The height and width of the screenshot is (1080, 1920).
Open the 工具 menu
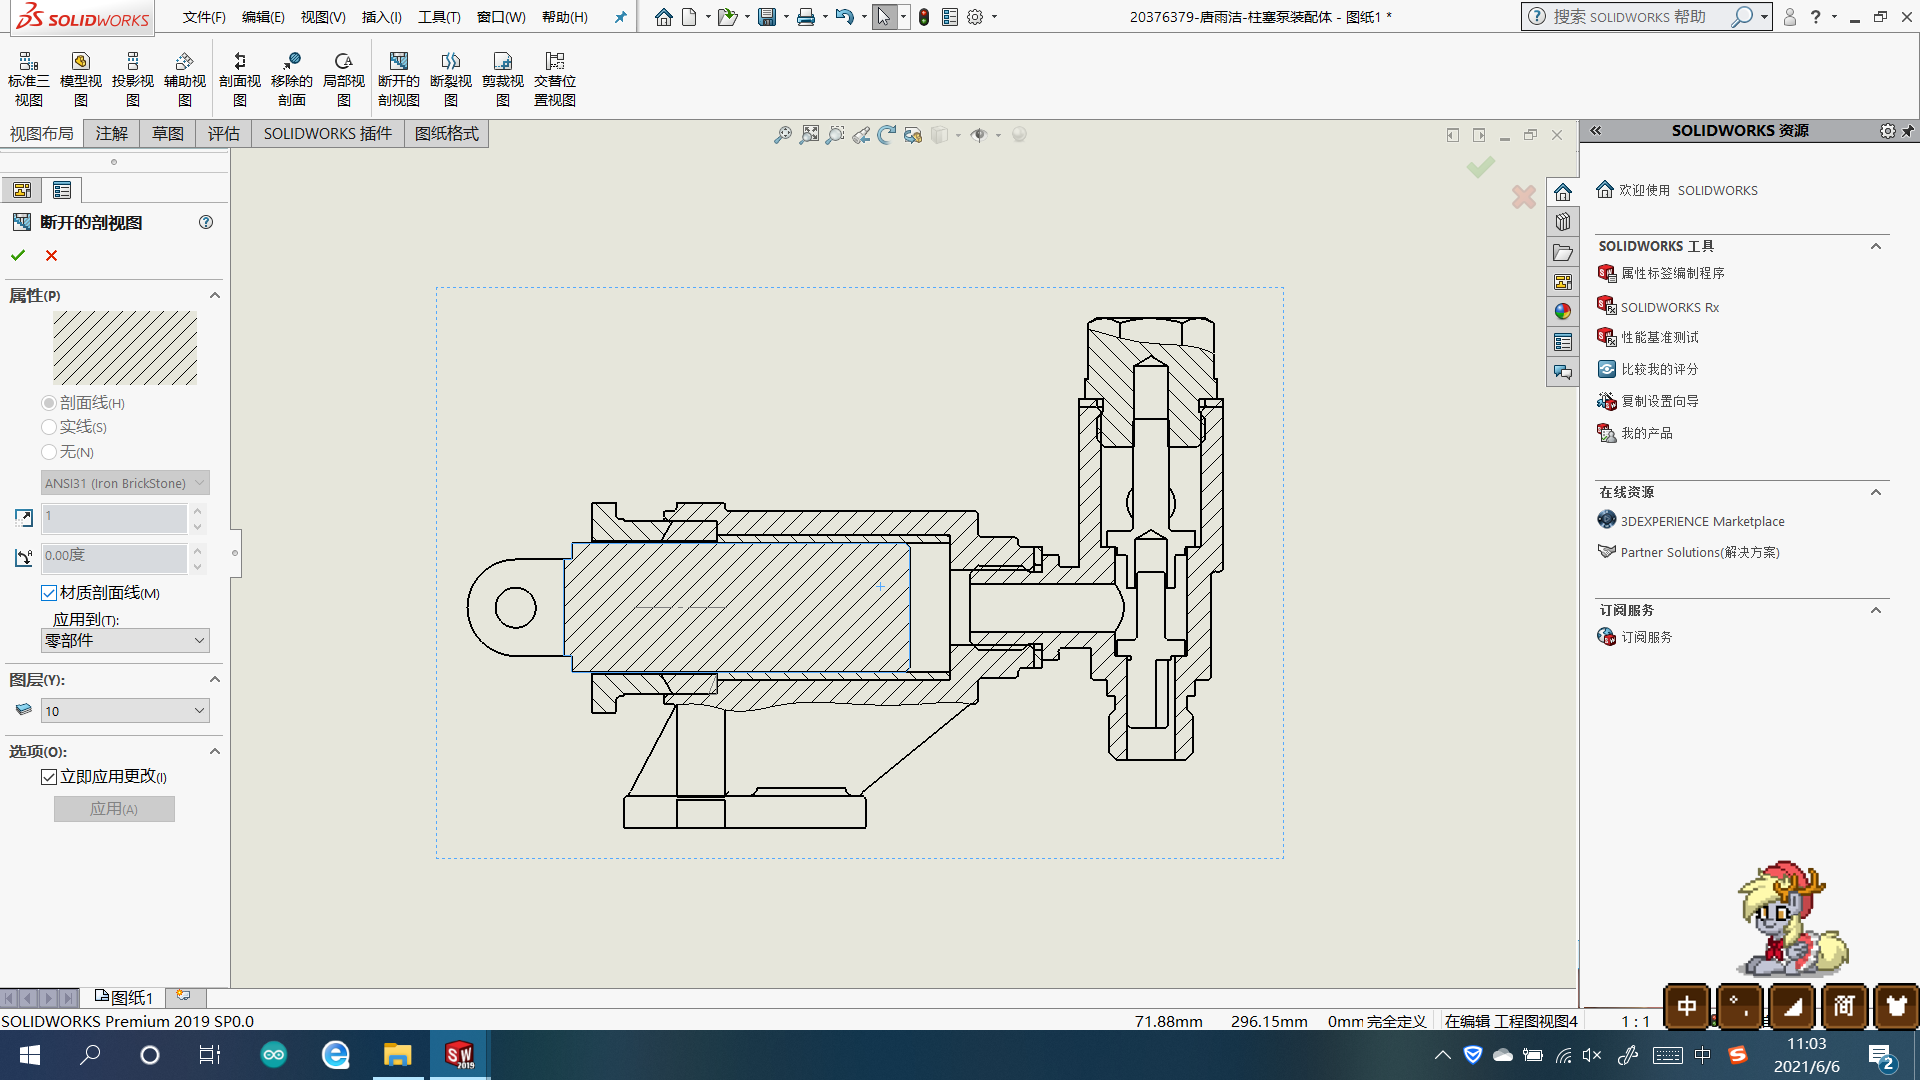click(439, 17)
